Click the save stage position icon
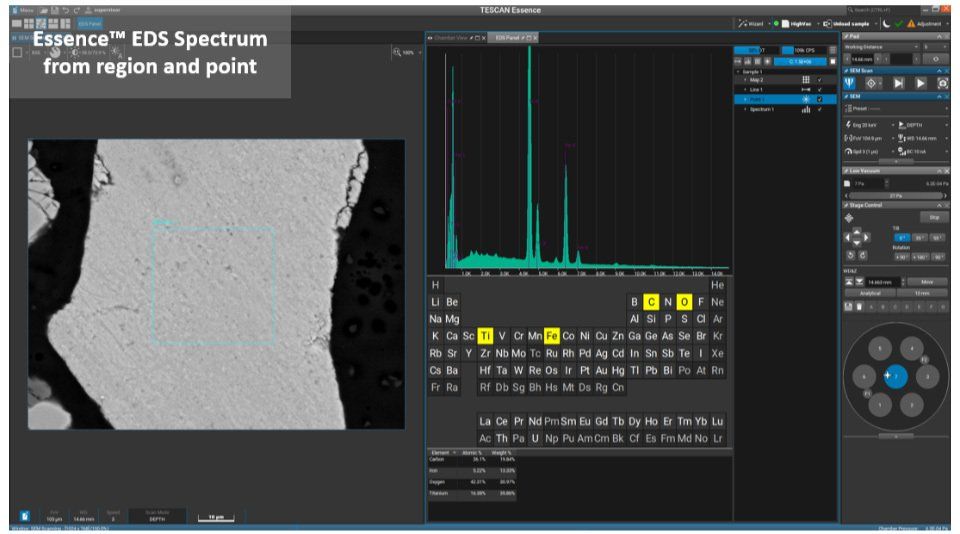The height and width of the screenshot is (534, 960). point(849,306)
